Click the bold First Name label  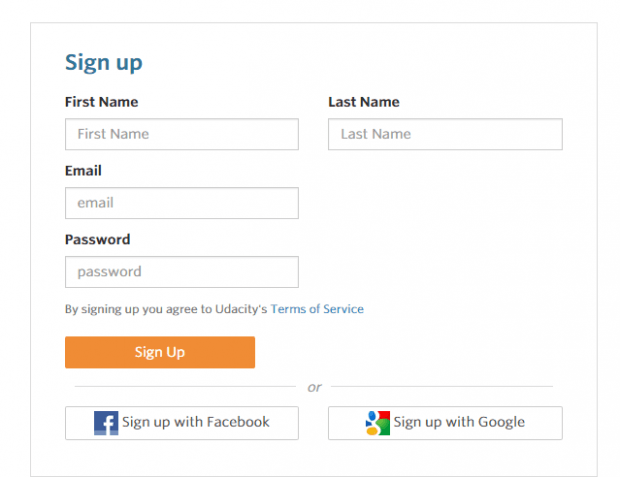pos(102,102)
